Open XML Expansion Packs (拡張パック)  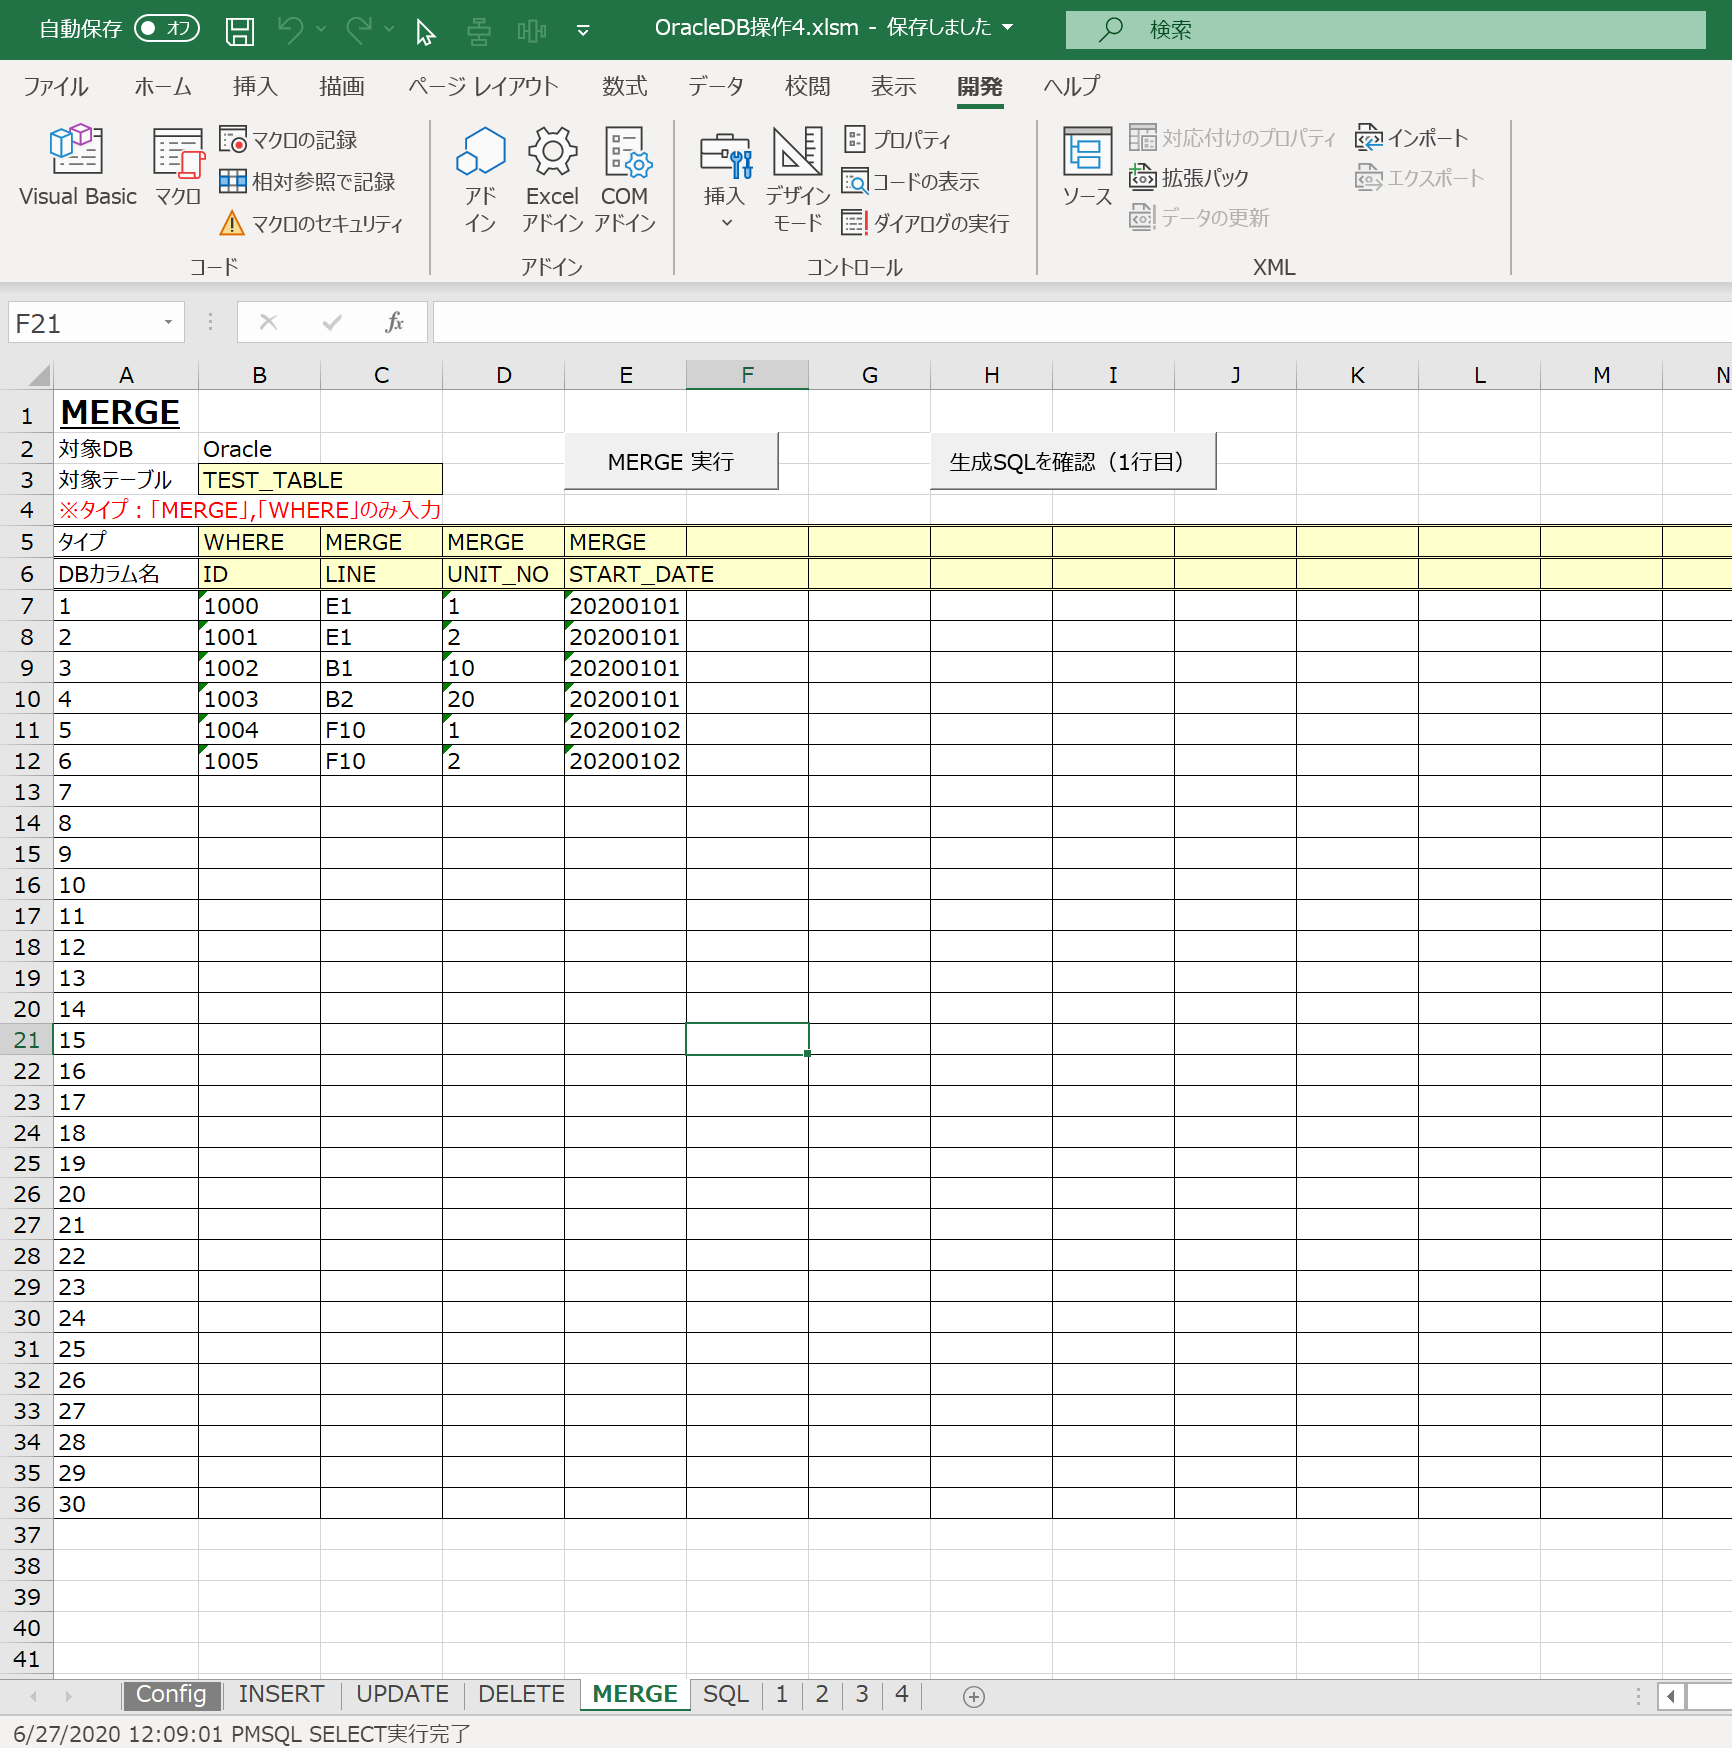click(x=1189, y=178)
